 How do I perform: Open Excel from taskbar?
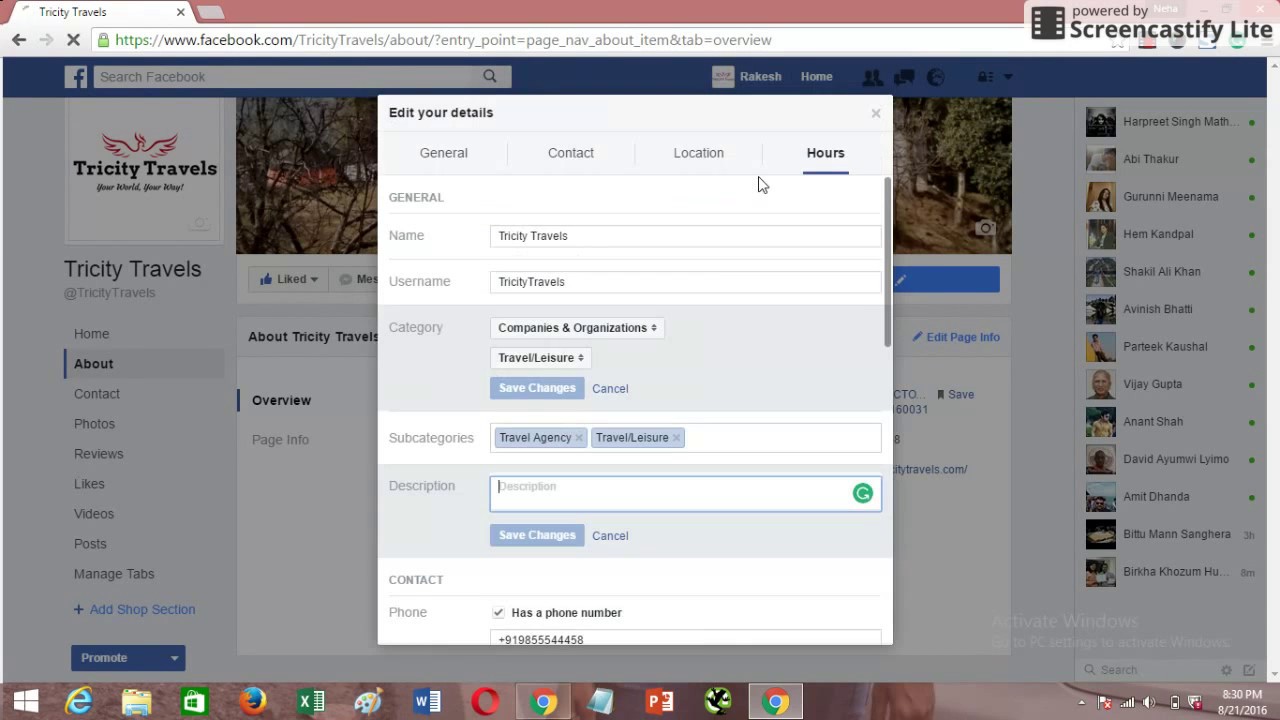click(311, 702)
